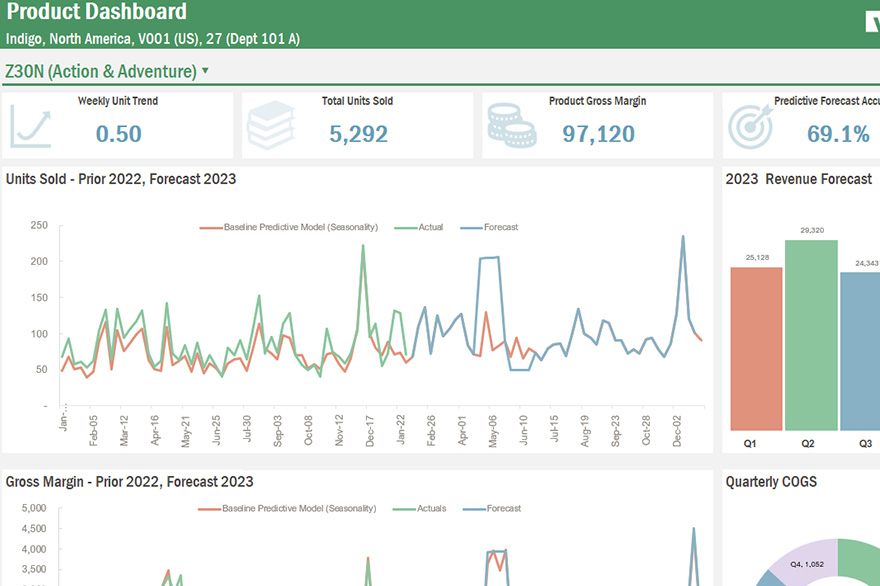The image size is (880, 586).
Task: Click the 5,292 Total Units Sold value
Action: point(358,134)
